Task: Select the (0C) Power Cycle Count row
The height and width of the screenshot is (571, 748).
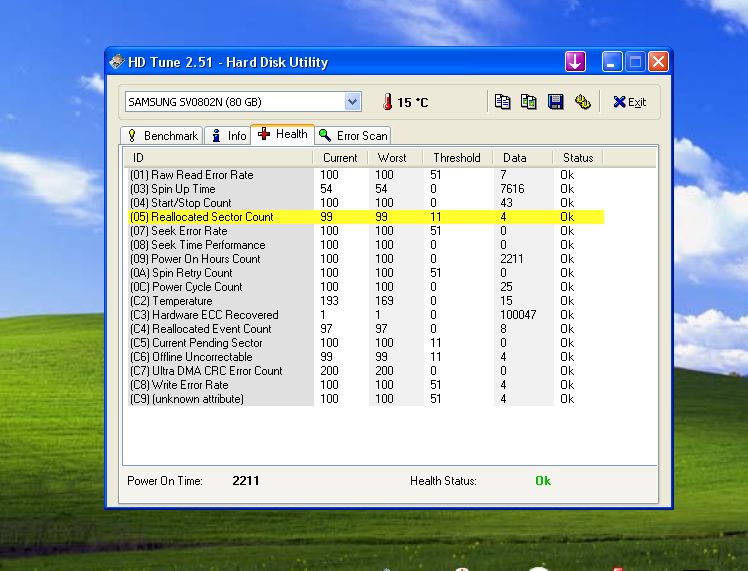Action: [366, 287]
